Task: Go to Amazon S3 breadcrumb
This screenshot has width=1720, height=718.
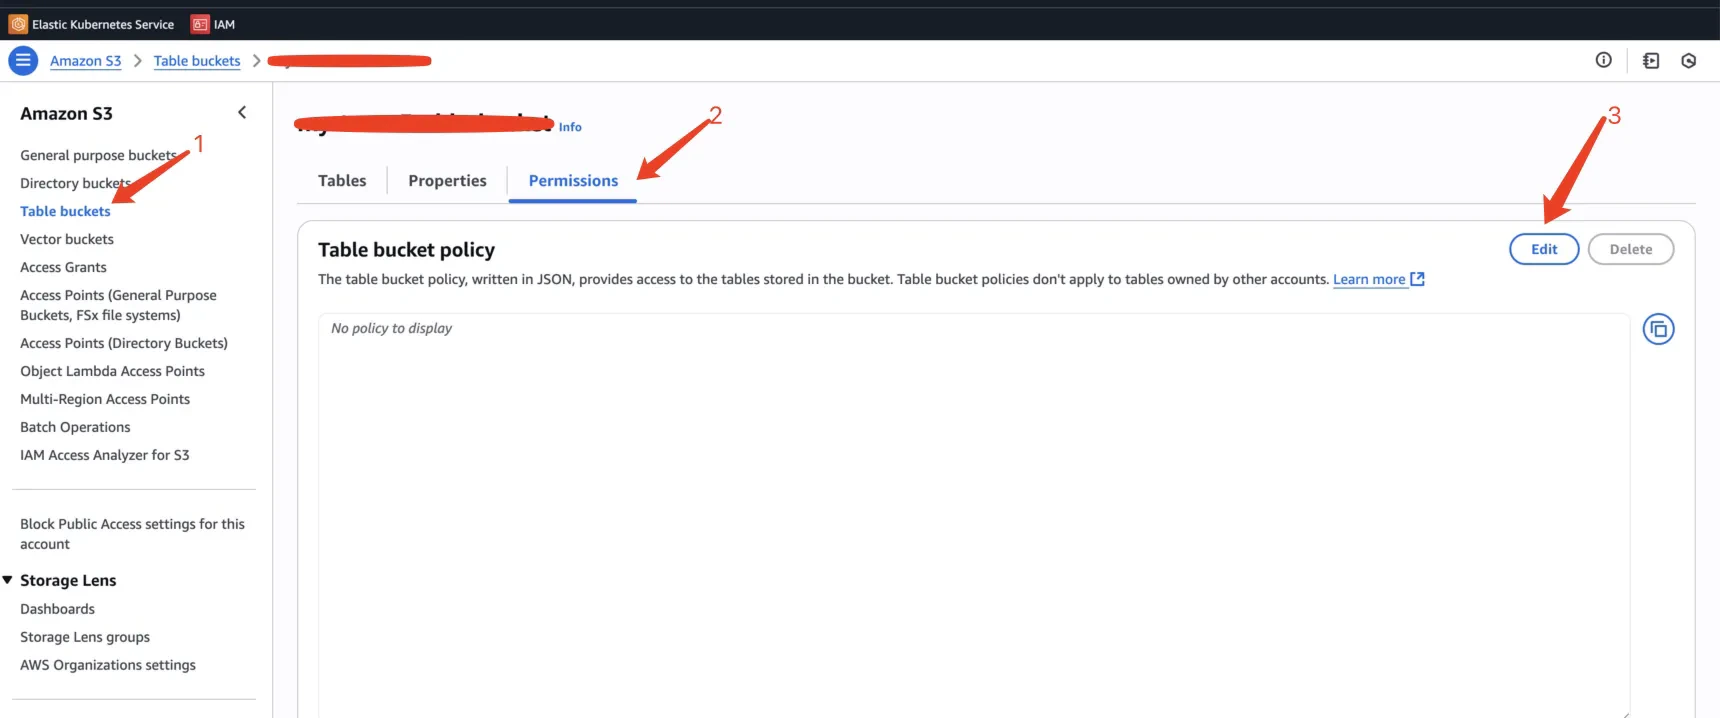Action: 85,61
